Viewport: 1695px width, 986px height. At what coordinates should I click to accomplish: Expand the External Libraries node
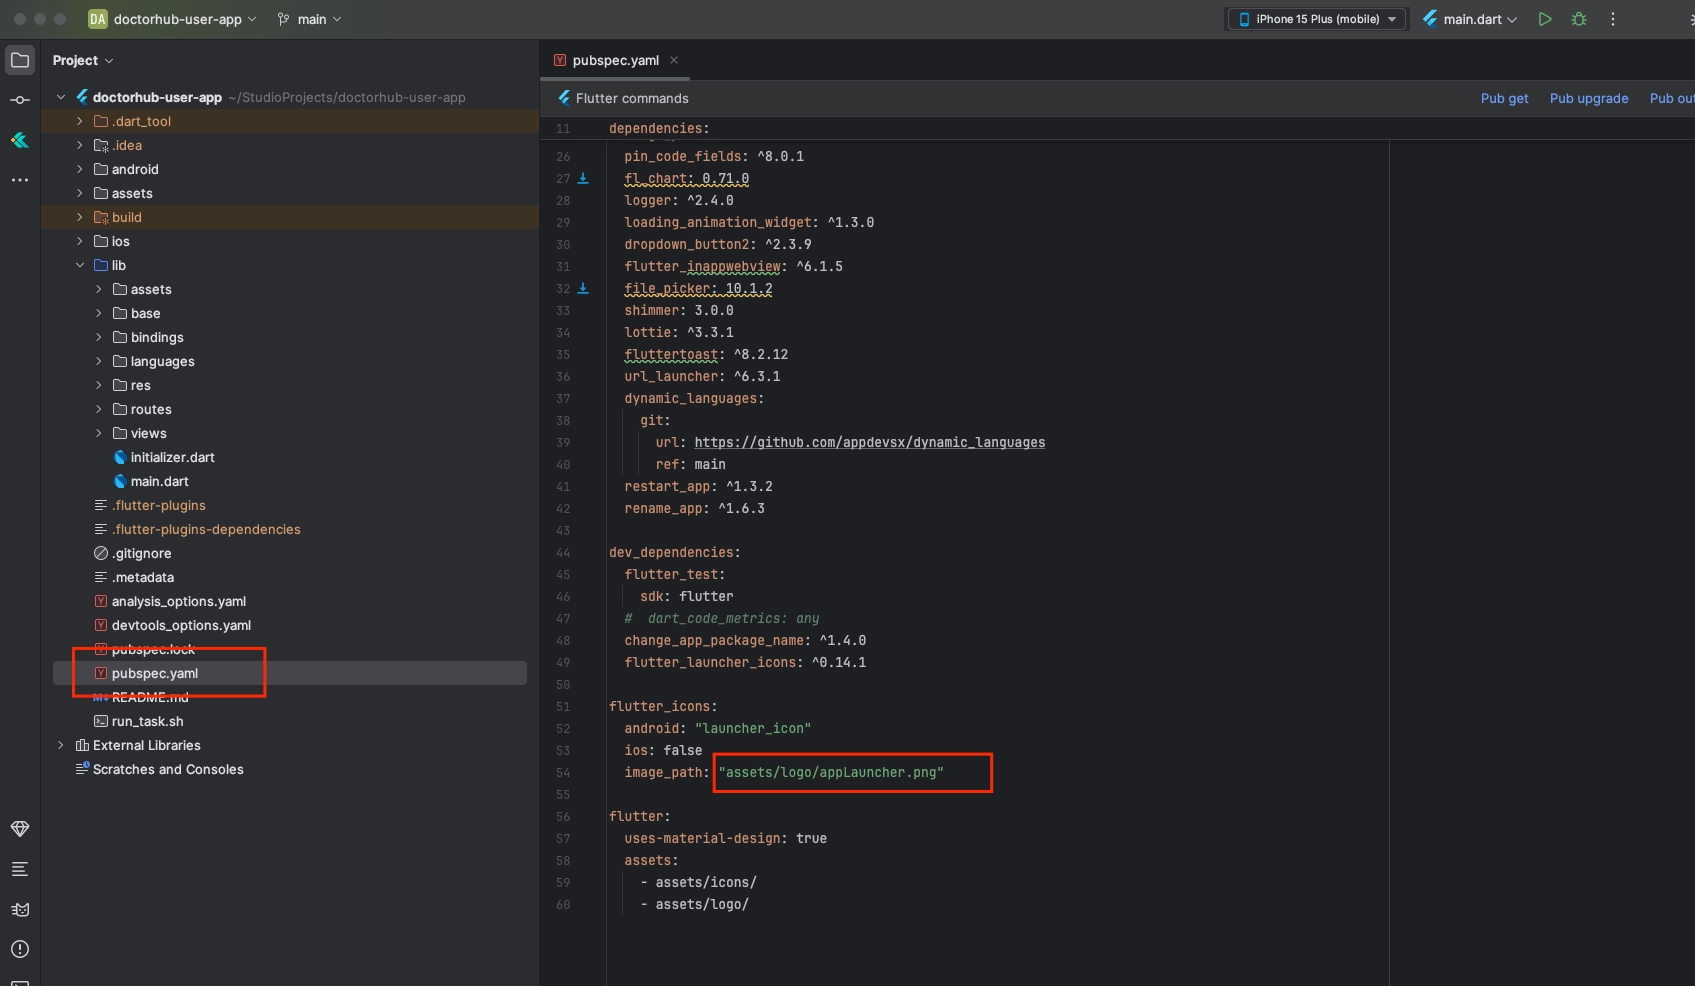click(x=61, y=745)
